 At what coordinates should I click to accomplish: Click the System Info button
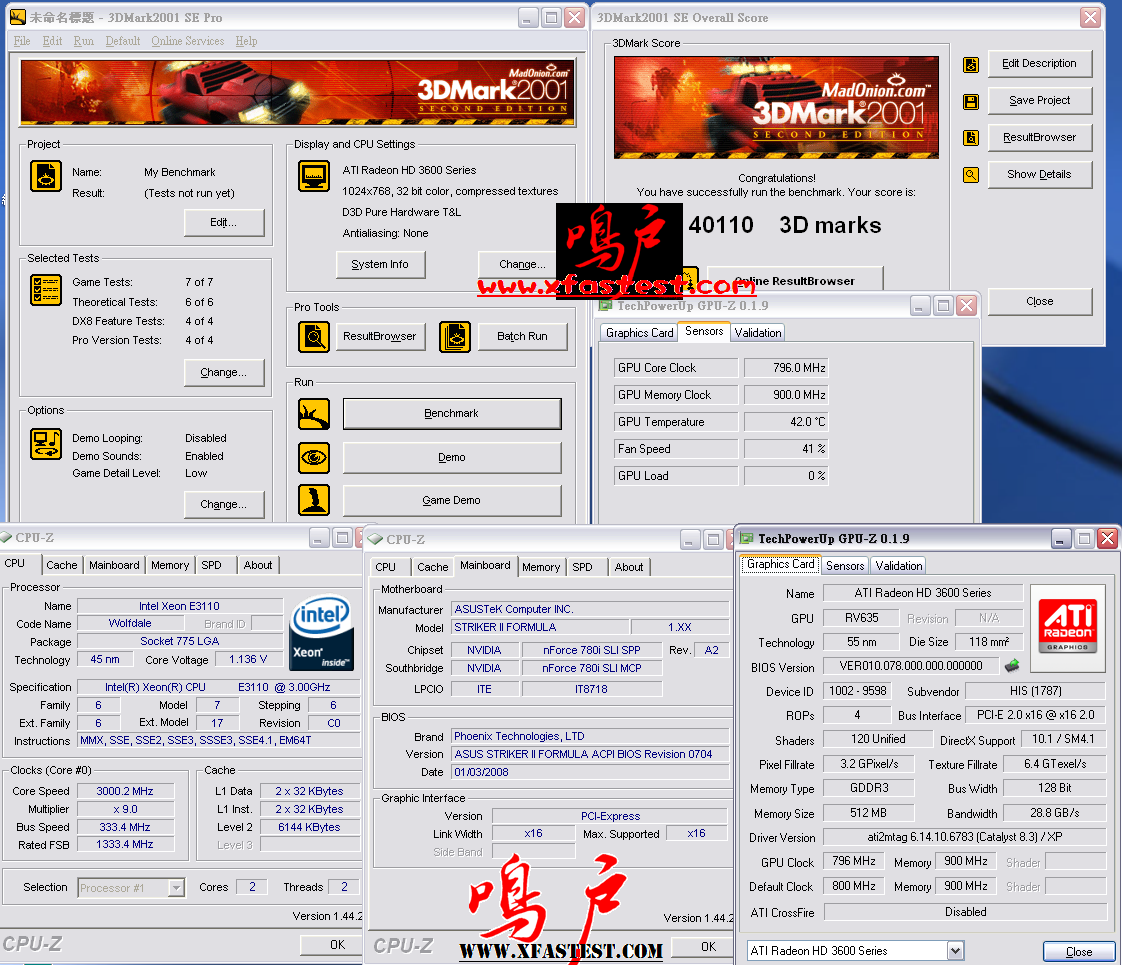380,265
